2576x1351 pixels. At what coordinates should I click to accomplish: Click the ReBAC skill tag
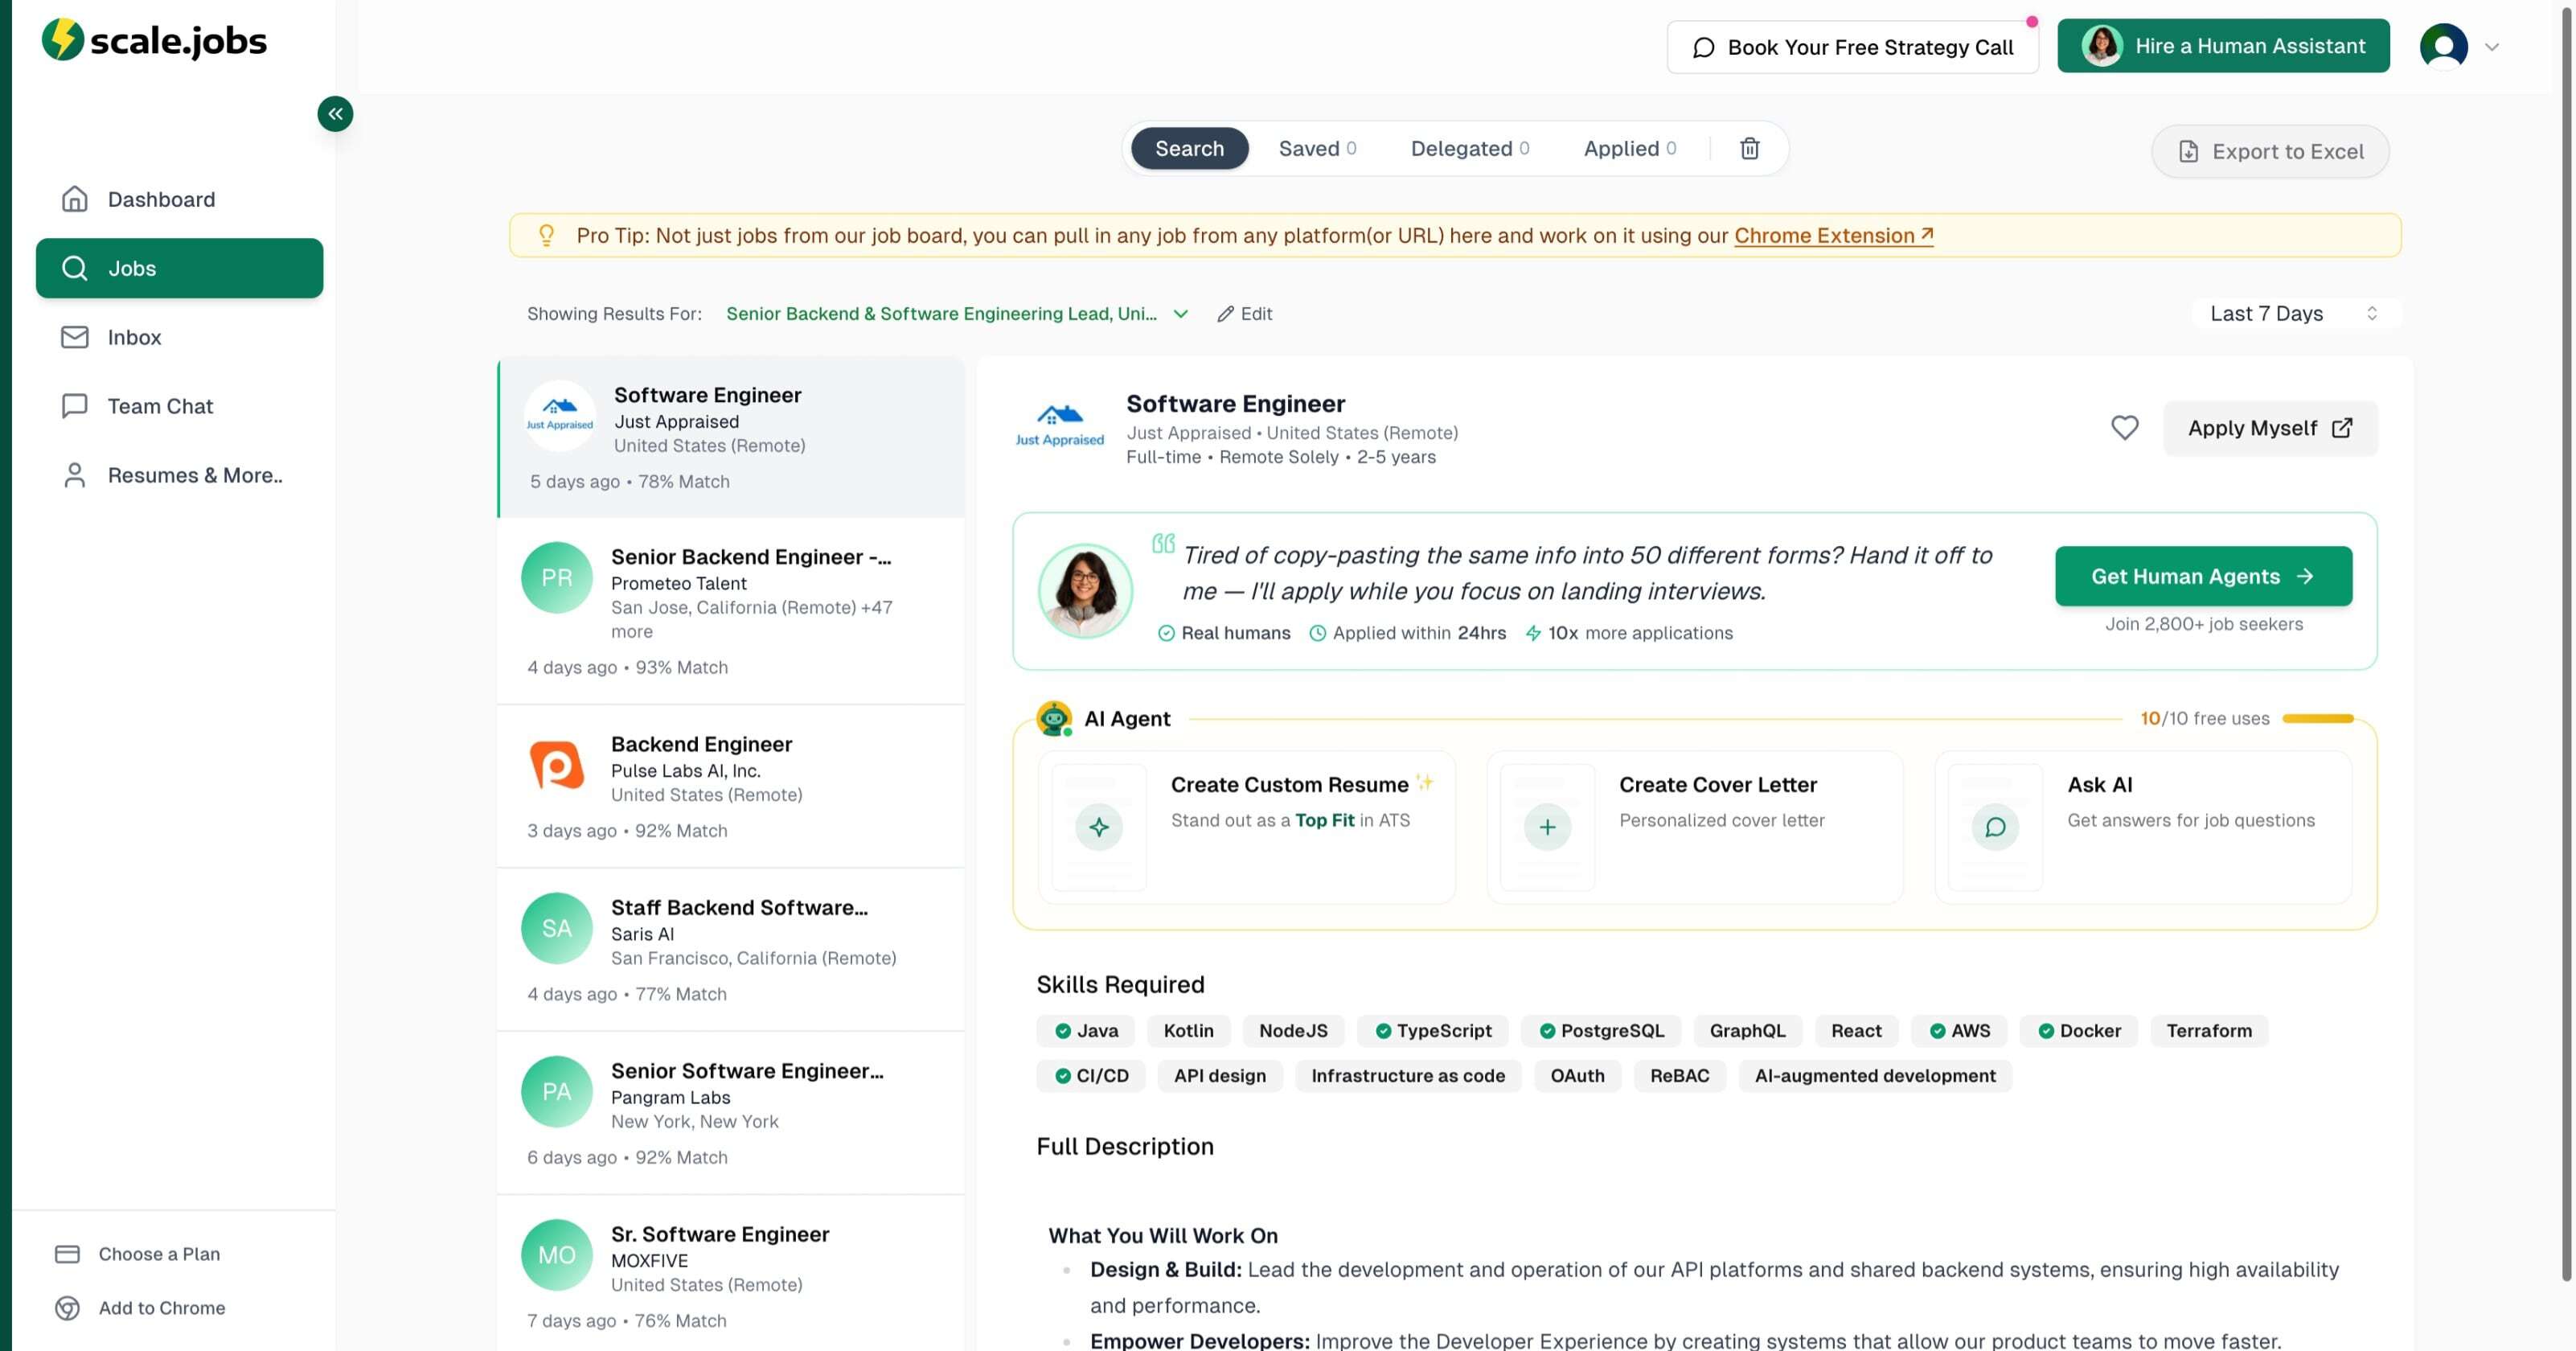pos(1679,1076)
